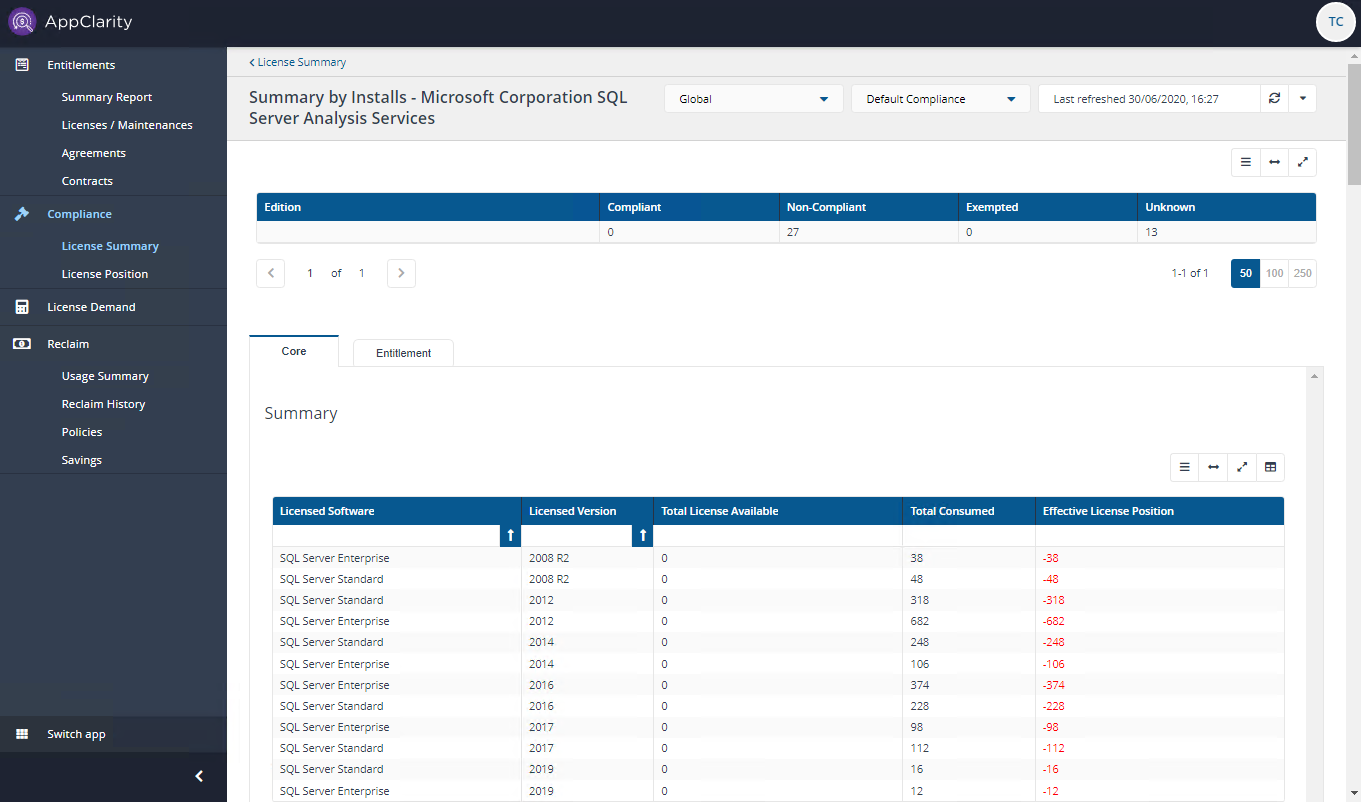This screenshot has width=1361, height=802.
Task: Click Total Consumed value 248
Action: click(x=920, y=642)
